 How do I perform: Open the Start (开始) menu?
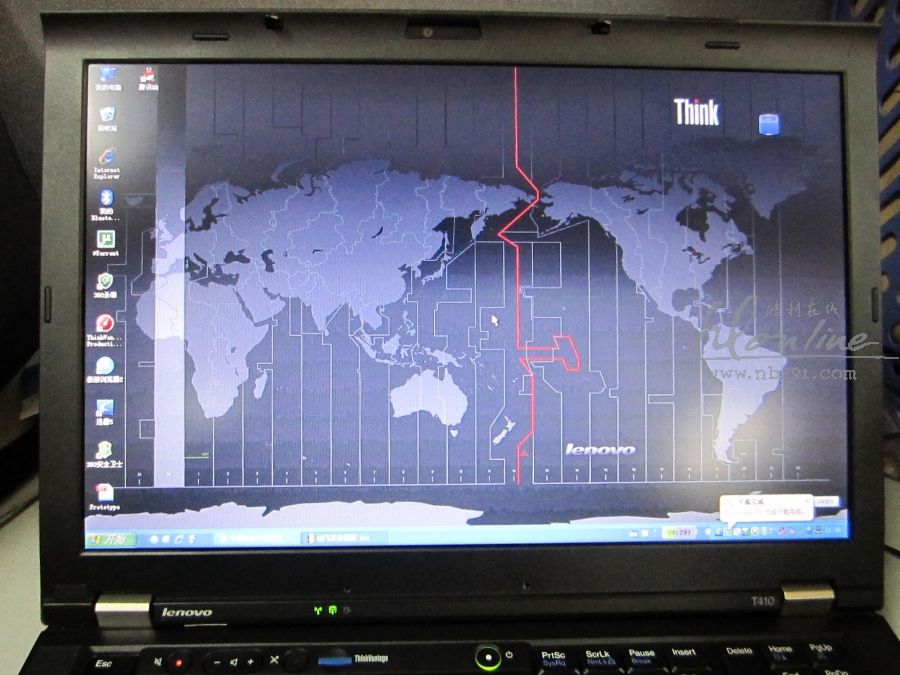[111, 540]
